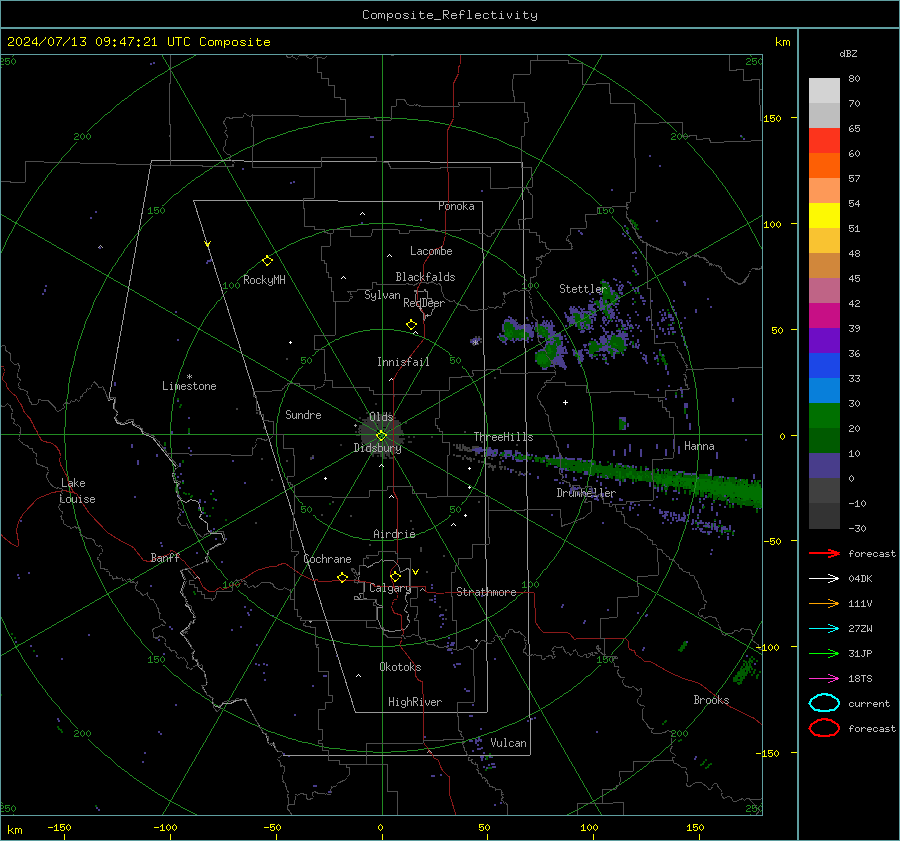Click the asterisk marker above Limestone
The height and width of the screenshot is (841, 900).
[x=189, y=377]
